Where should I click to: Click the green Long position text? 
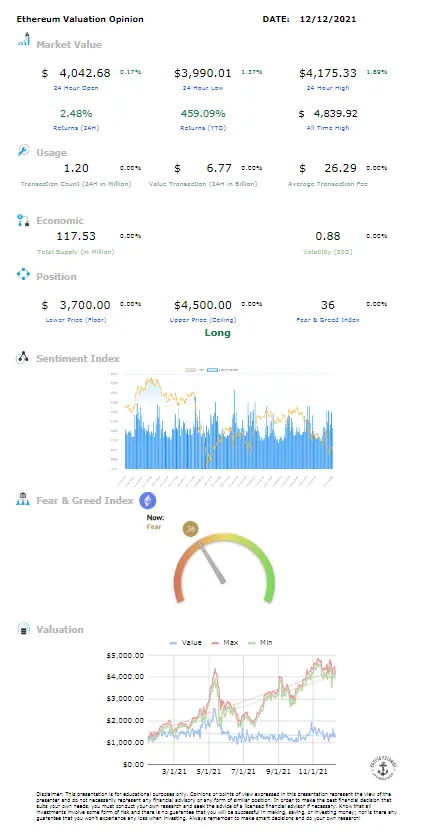[x=218, y=333]
